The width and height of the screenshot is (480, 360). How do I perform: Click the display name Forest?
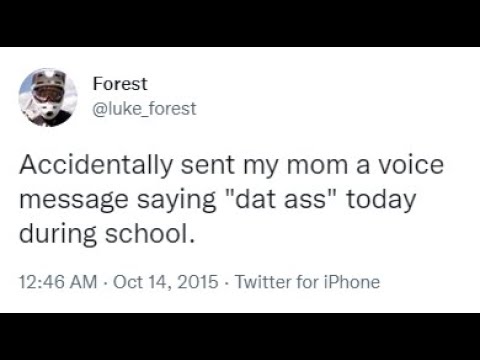(x=120, y=84)
